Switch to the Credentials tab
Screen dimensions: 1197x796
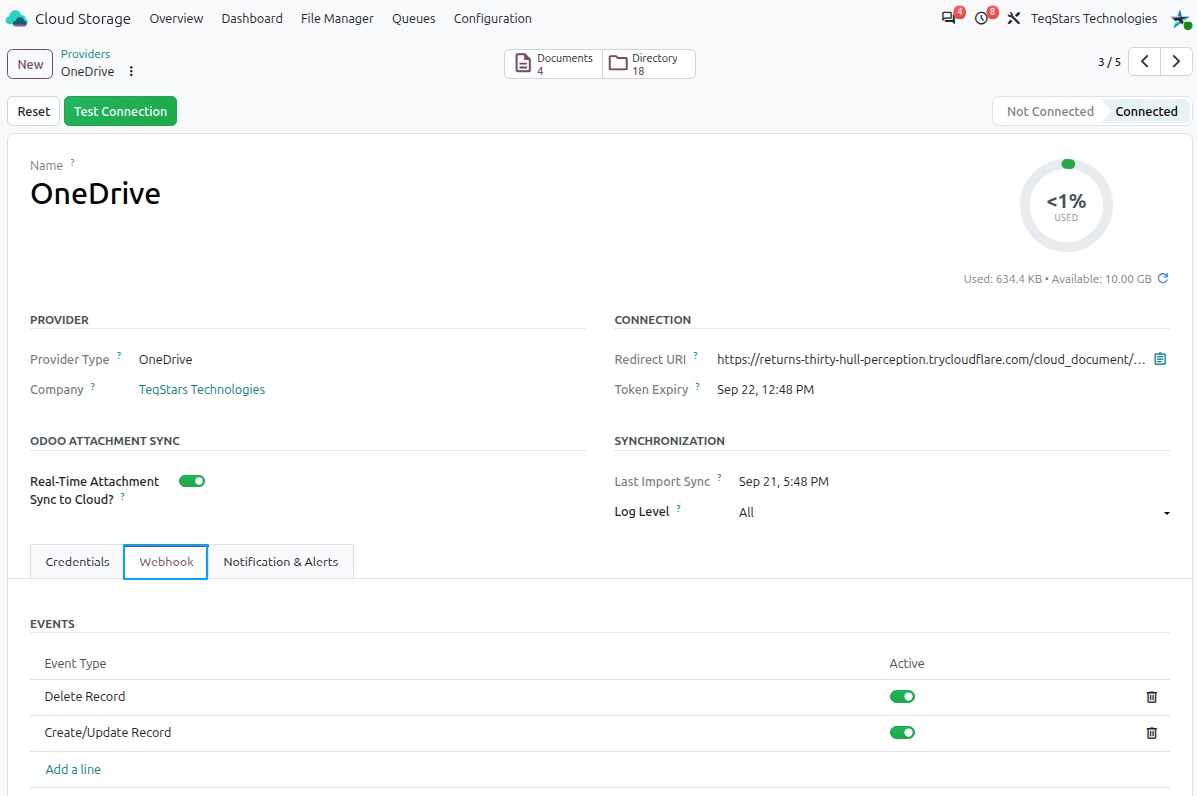pos(77,562)
